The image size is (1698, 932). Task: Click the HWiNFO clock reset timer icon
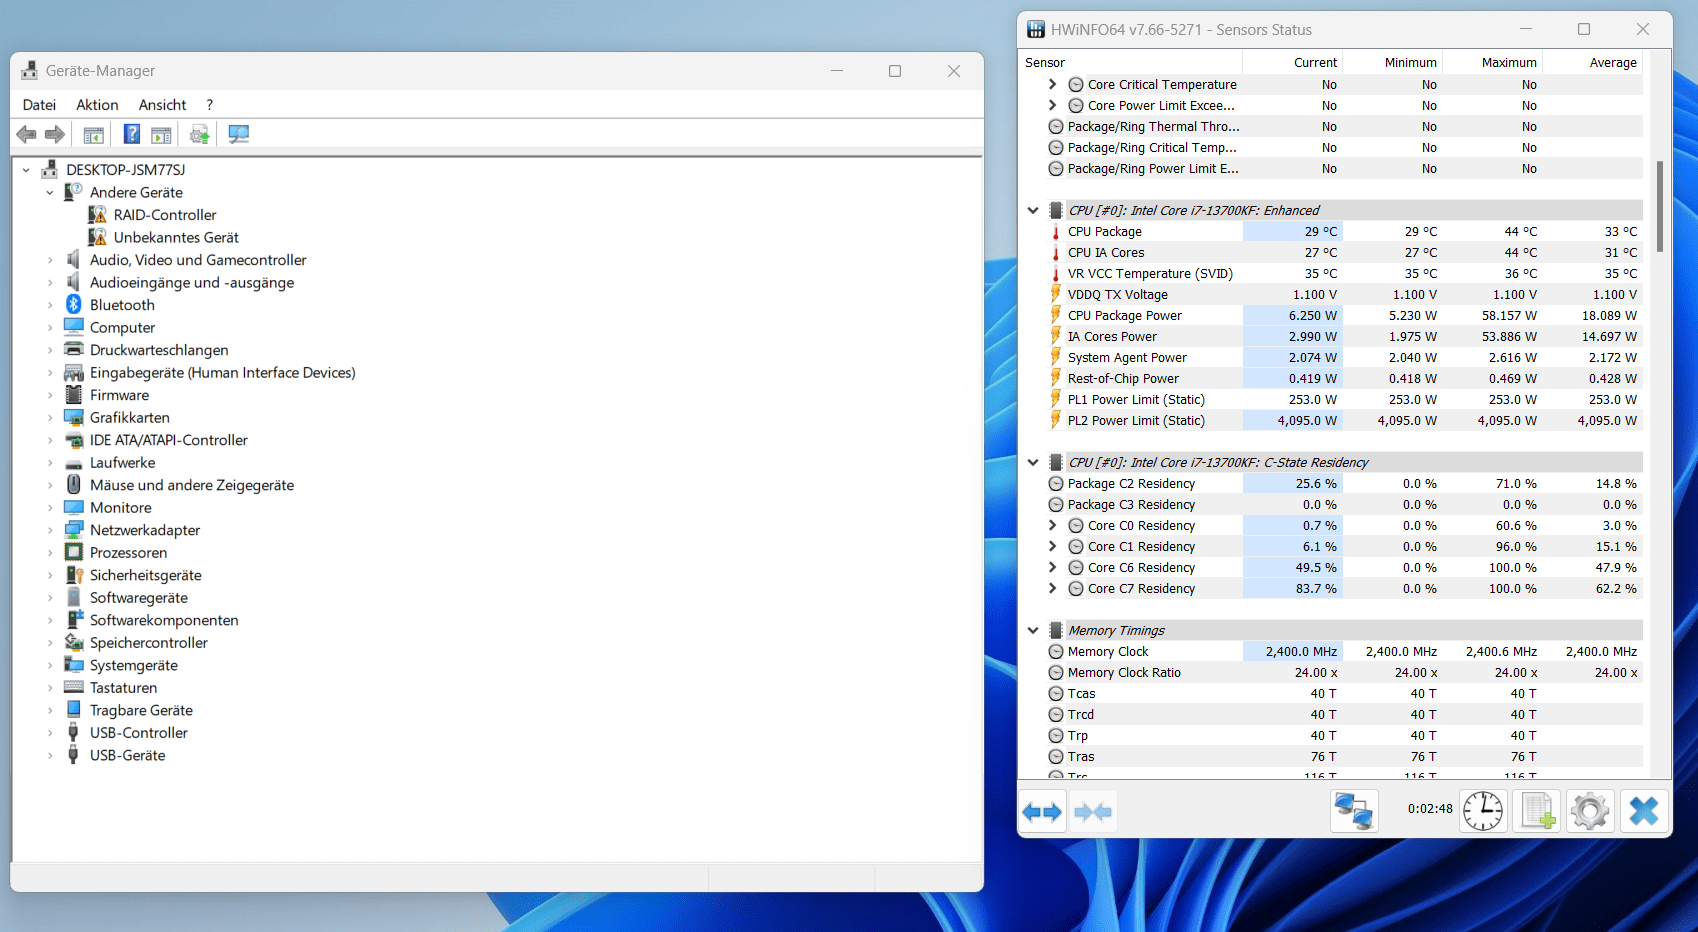click(x=1483, y=811)
